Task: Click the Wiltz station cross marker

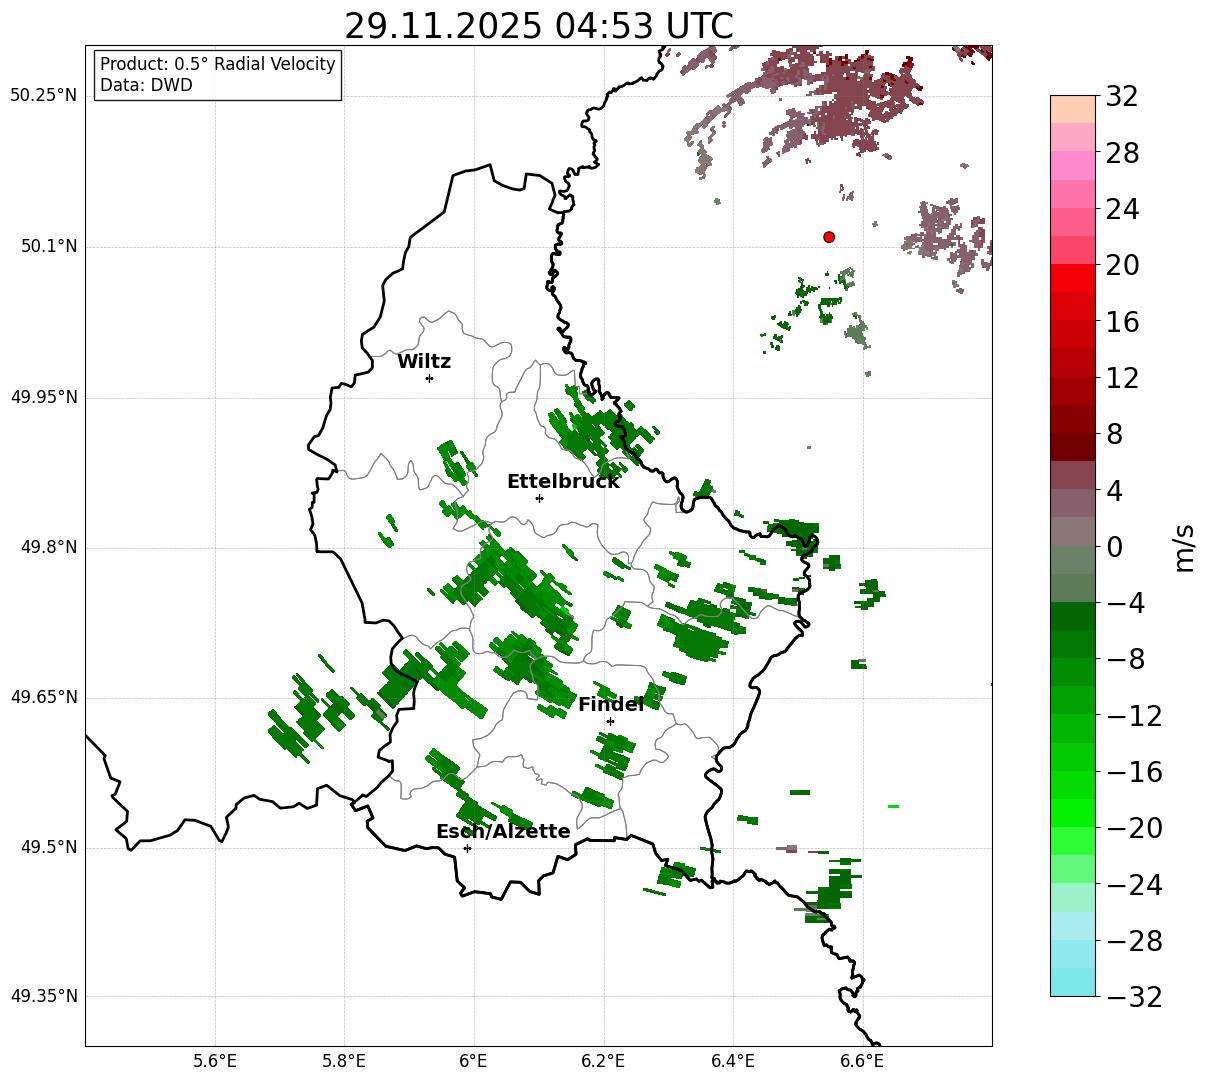Action: point(429,378)
